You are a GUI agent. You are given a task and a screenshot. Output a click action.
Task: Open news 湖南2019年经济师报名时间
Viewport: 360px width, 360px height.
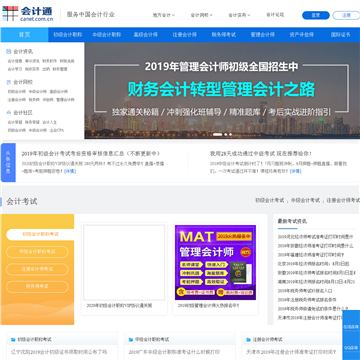[316, 282]
